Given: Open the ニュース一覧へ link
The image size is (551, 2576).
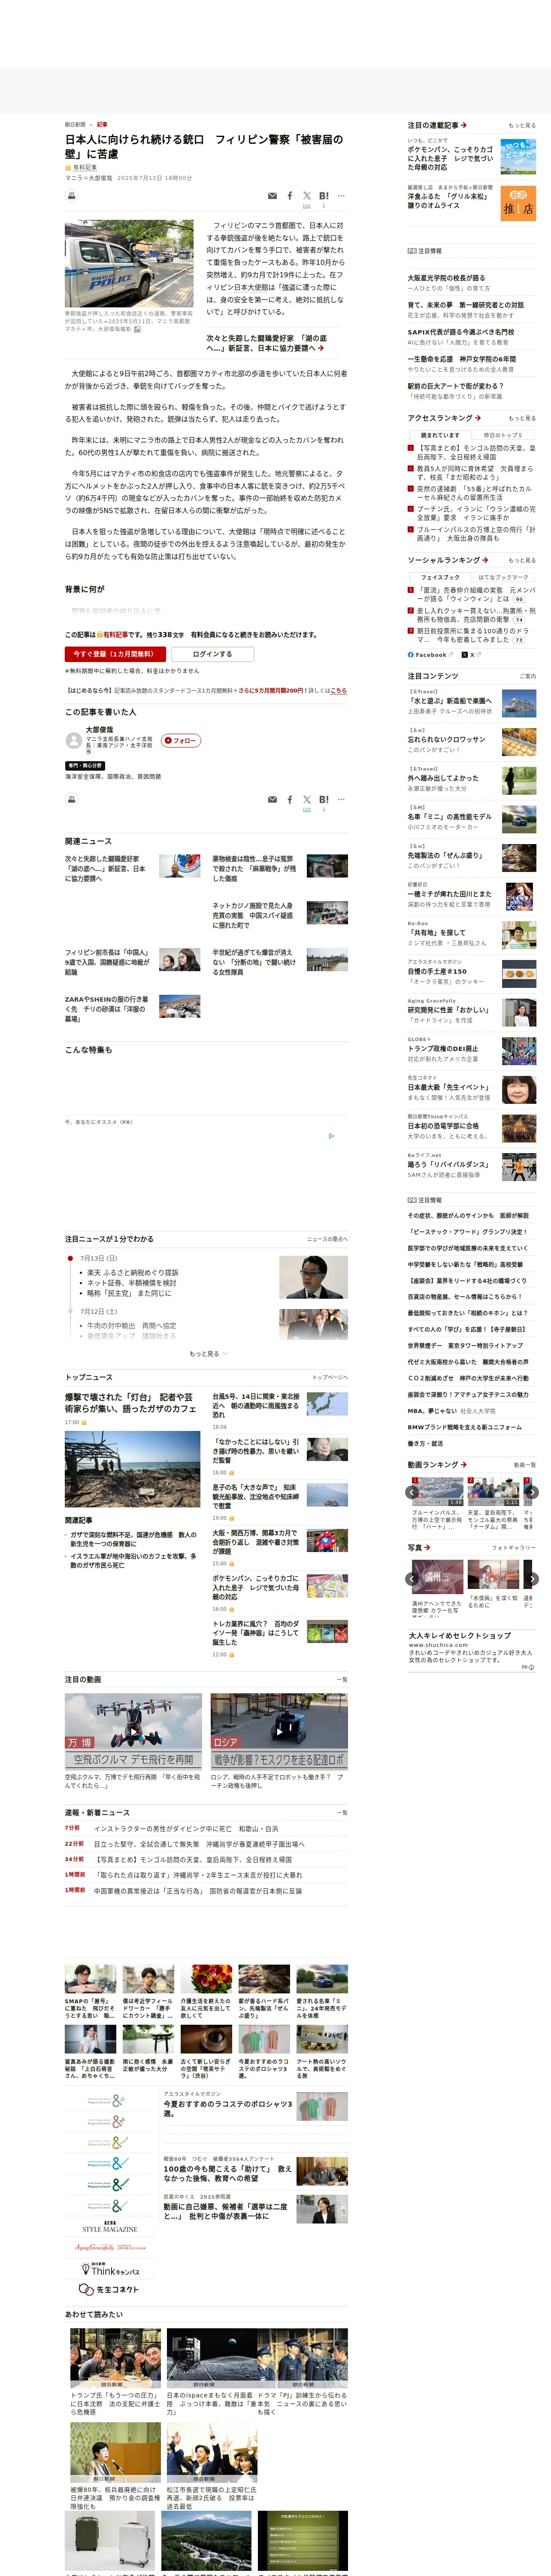Looking at the screenshot, I should (x=327, y=1239).
